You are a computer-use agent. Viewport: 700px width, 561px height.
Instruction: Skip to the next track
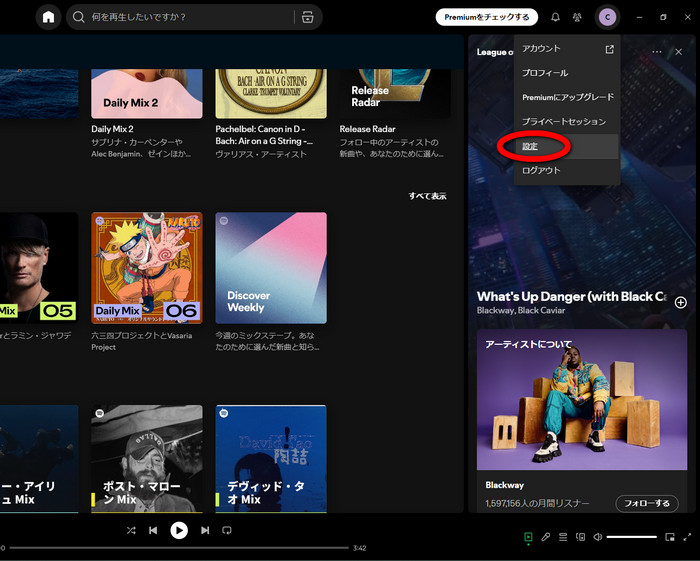205,530
